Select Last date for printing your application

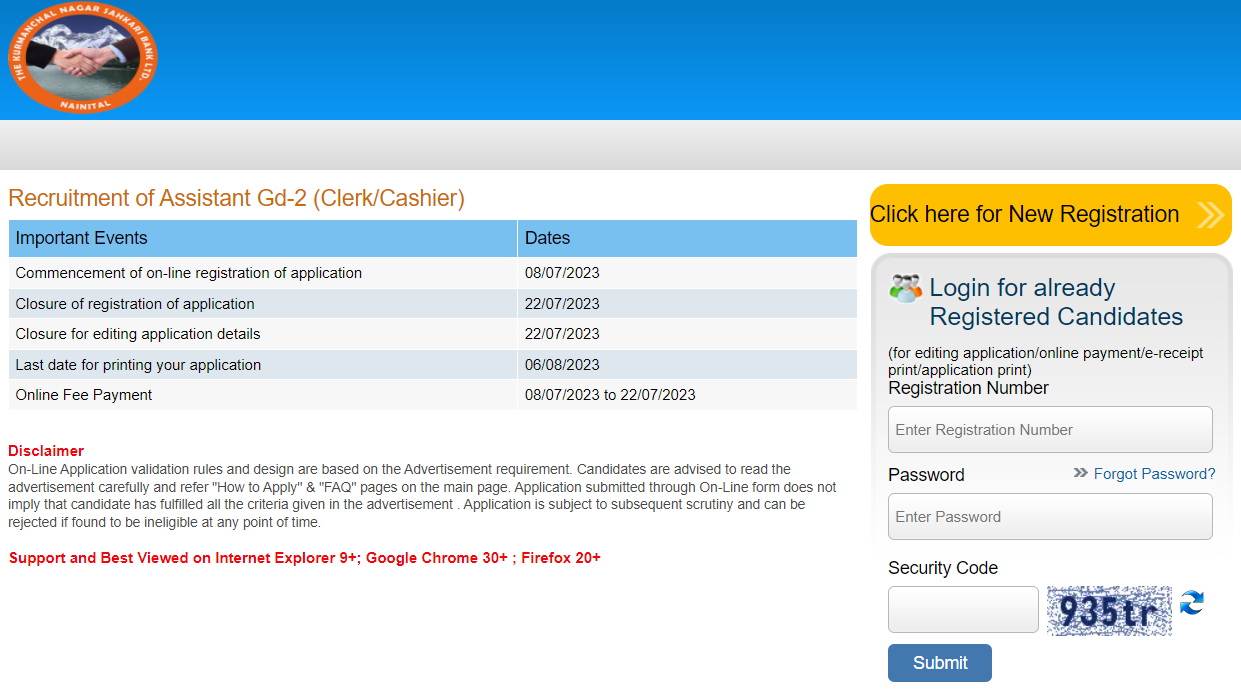(138, 365)
